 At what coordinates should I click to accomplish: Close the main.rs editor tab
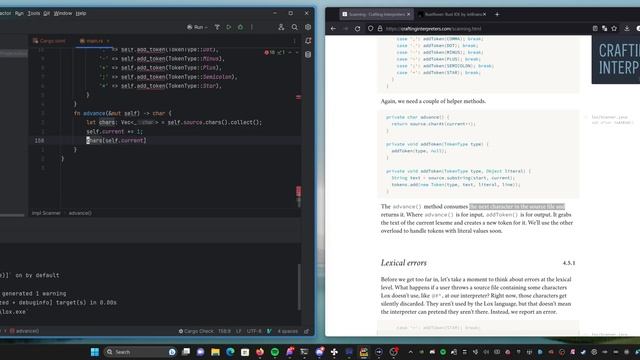tap(108, 41)
